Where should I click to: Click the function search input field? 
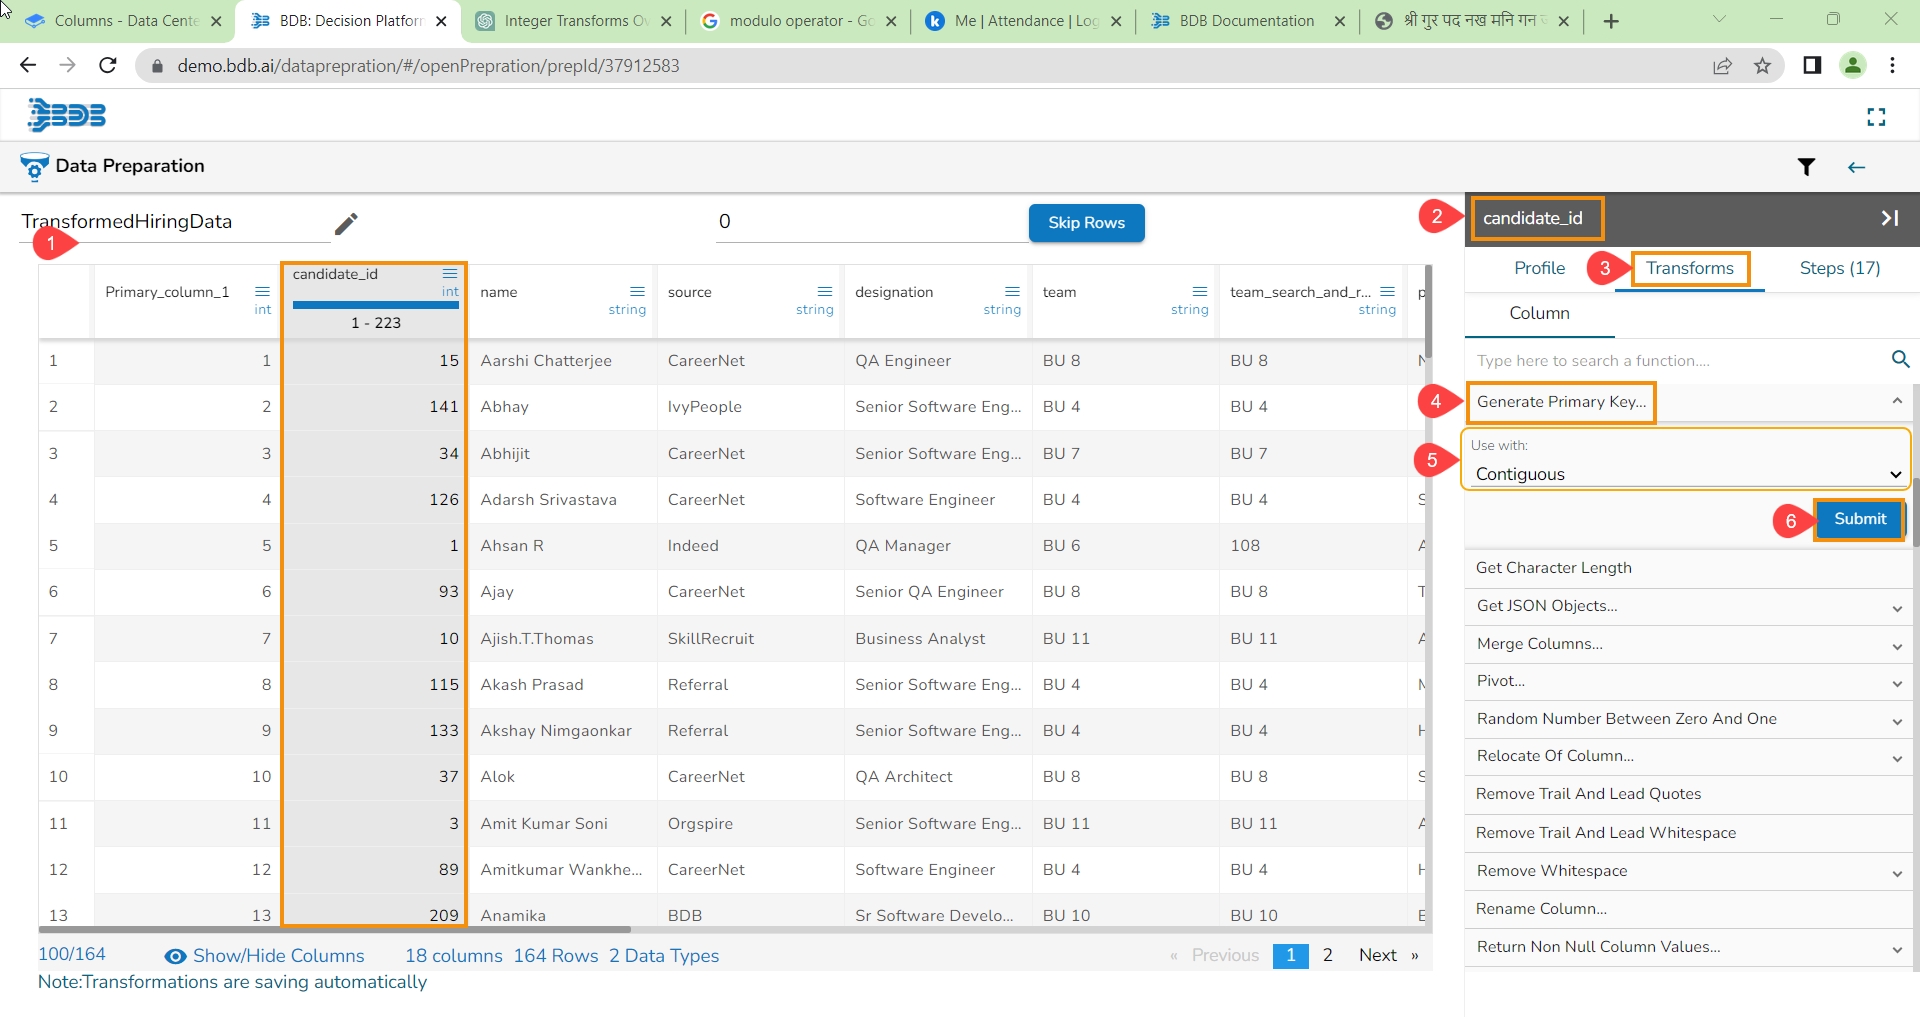pyautogui.click(x=1675, y=361)
